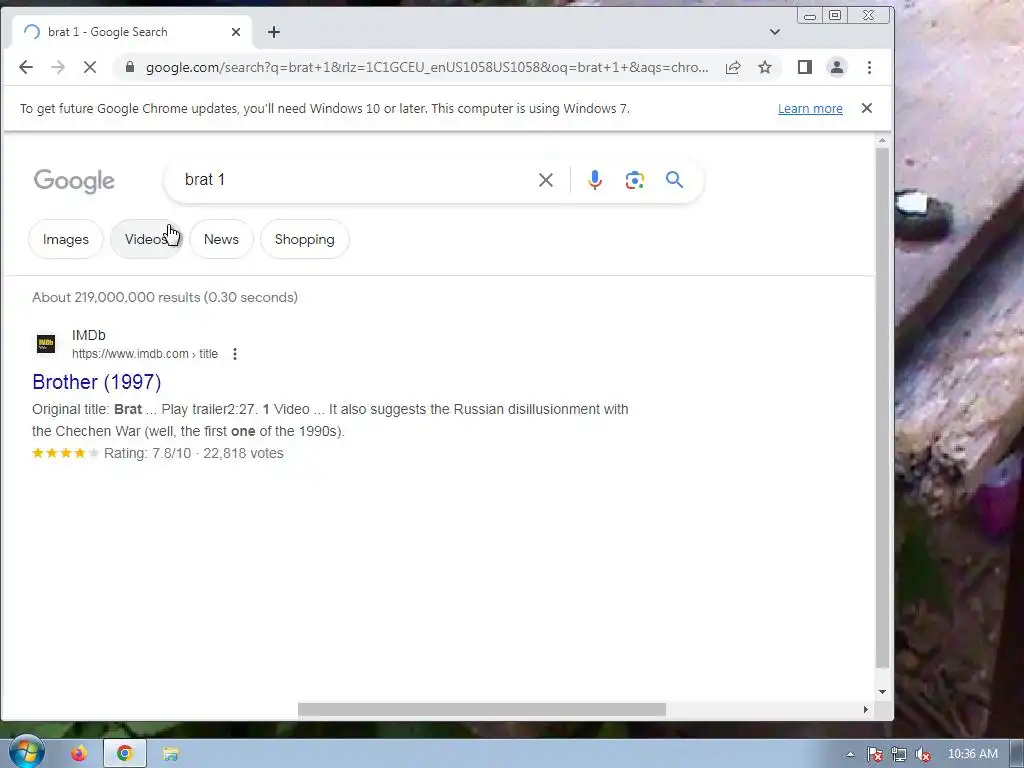The image size is (1024, 768).
Task: Click the vertical scrollbar up arrow
Action: 882,140
